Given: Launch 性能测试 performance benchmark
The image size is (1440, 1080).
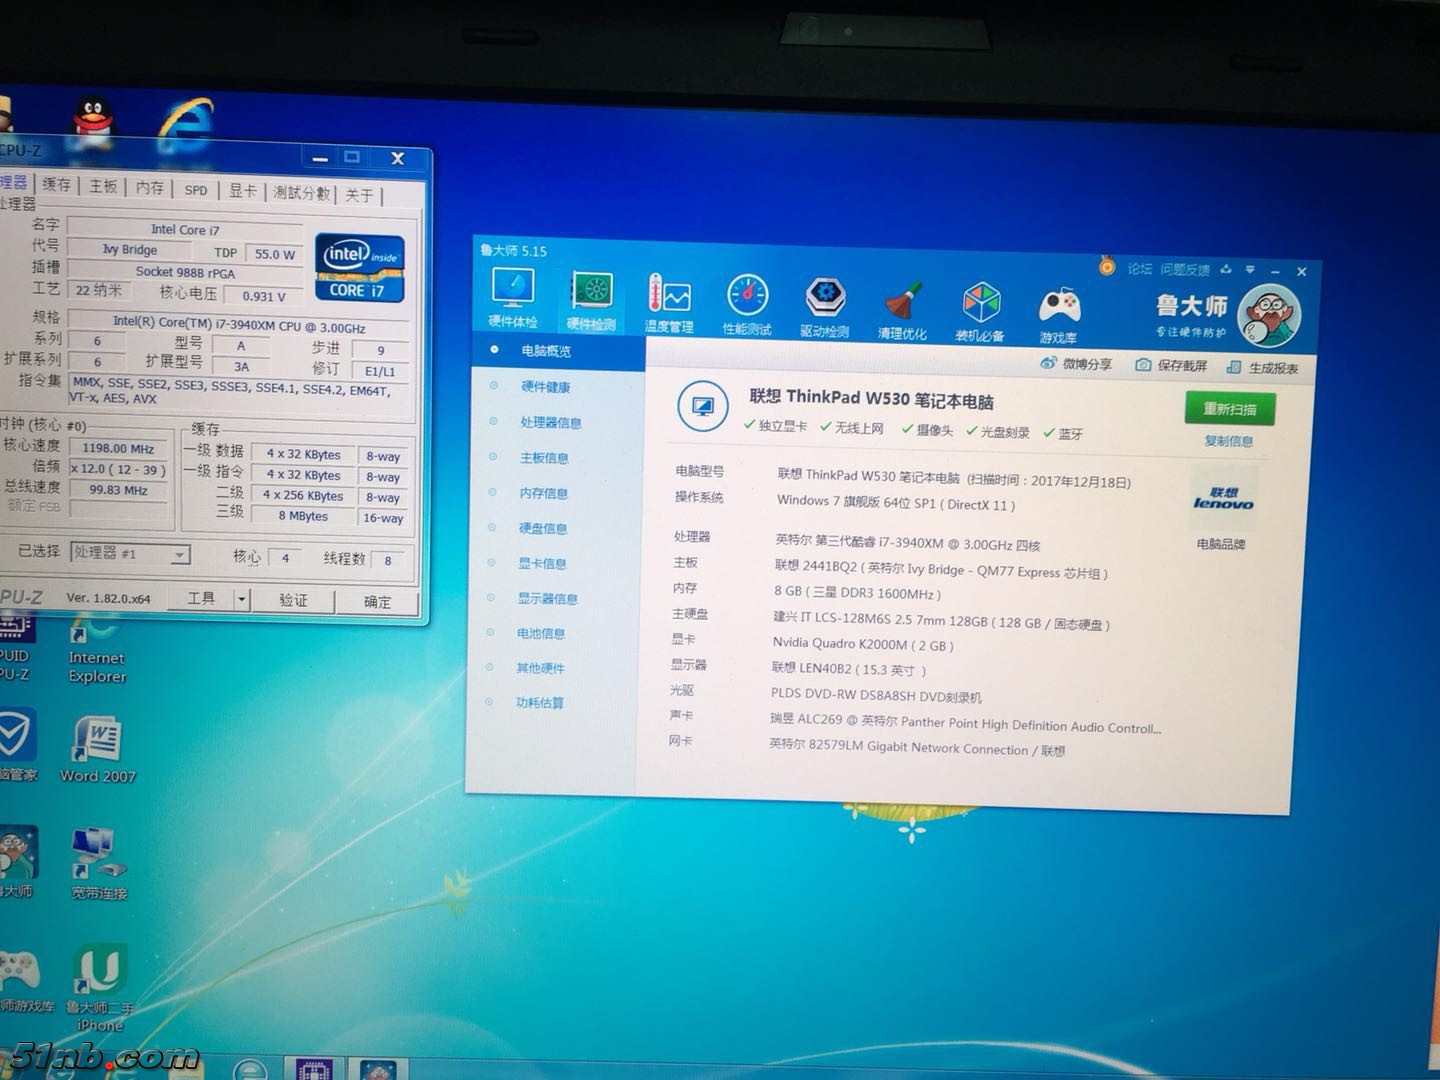Looking at the screenshot, I should point(747,305).
